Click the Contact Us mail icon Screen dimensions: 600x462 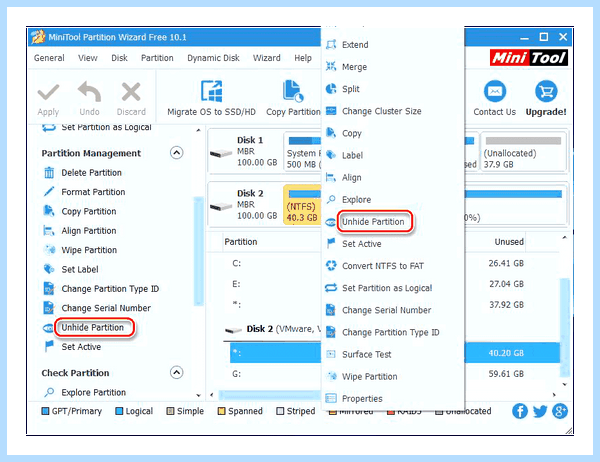pos(495,91)
